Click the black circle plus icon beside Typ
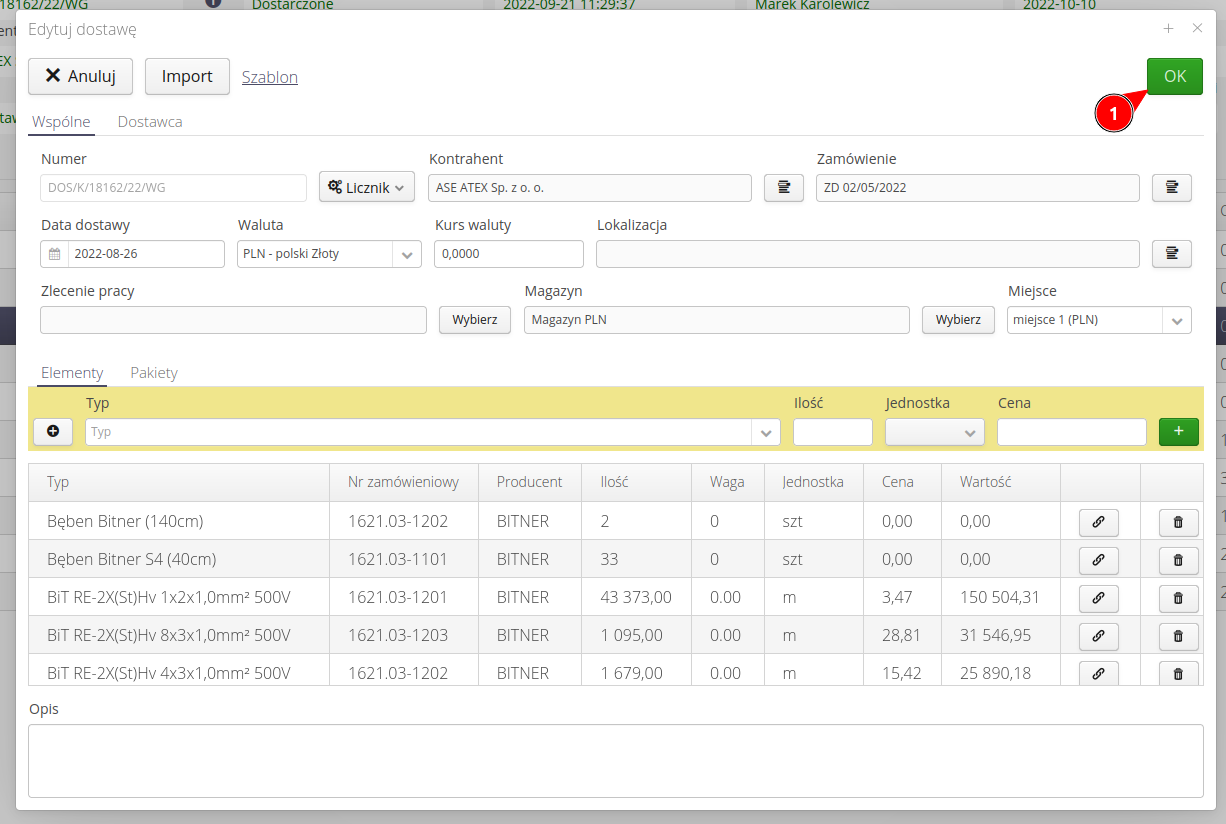Image resolution: width=1226 pixels, height=824 pixels. [x=53, y=431]
